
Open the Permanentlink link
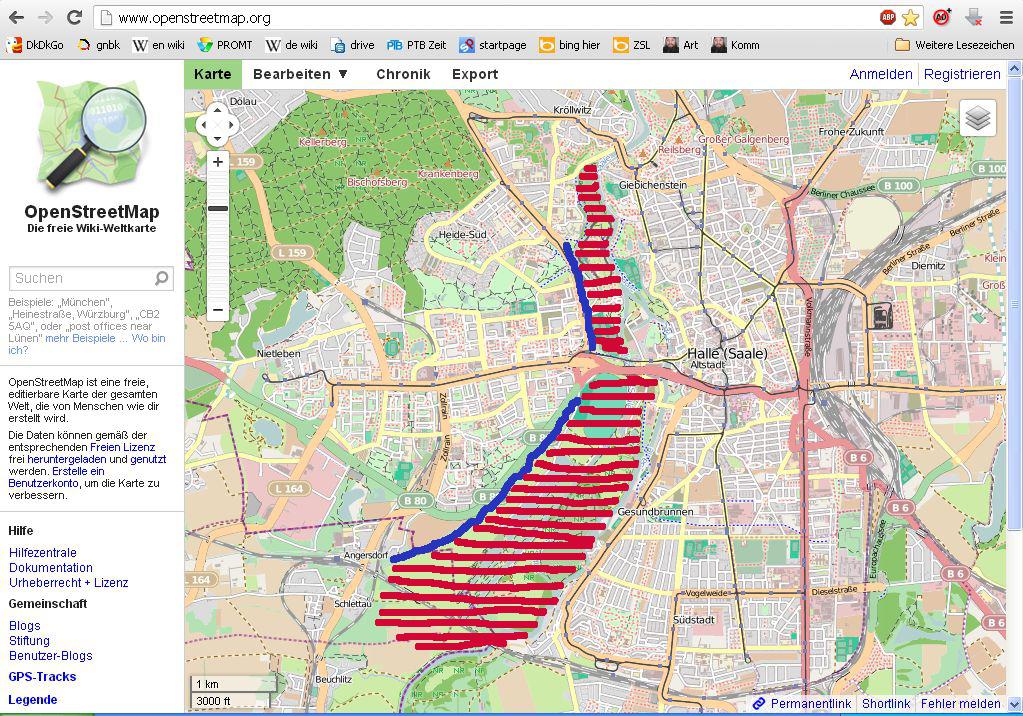coord(810,704)
